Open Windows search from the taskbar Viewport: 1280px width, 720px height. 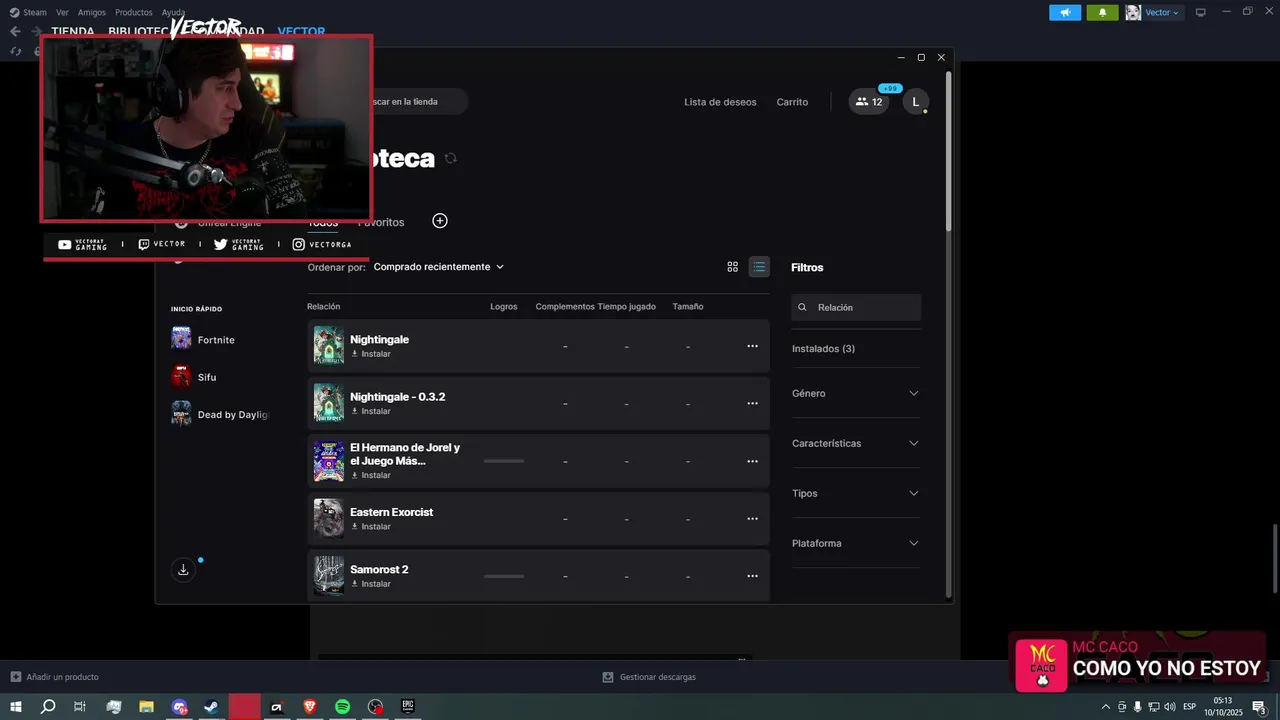[x=48, y=707]
